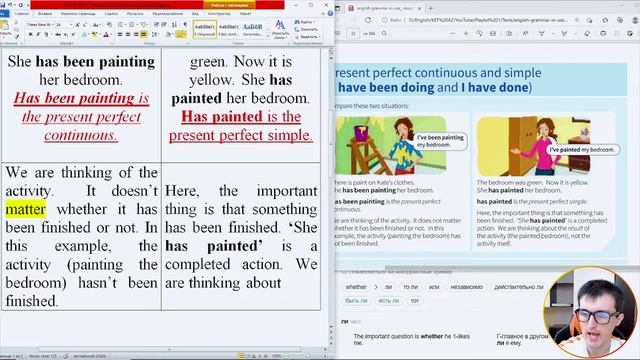Open Word Help question mark icon
Viewport: 640px width, 360px height.
coord(330,13)
